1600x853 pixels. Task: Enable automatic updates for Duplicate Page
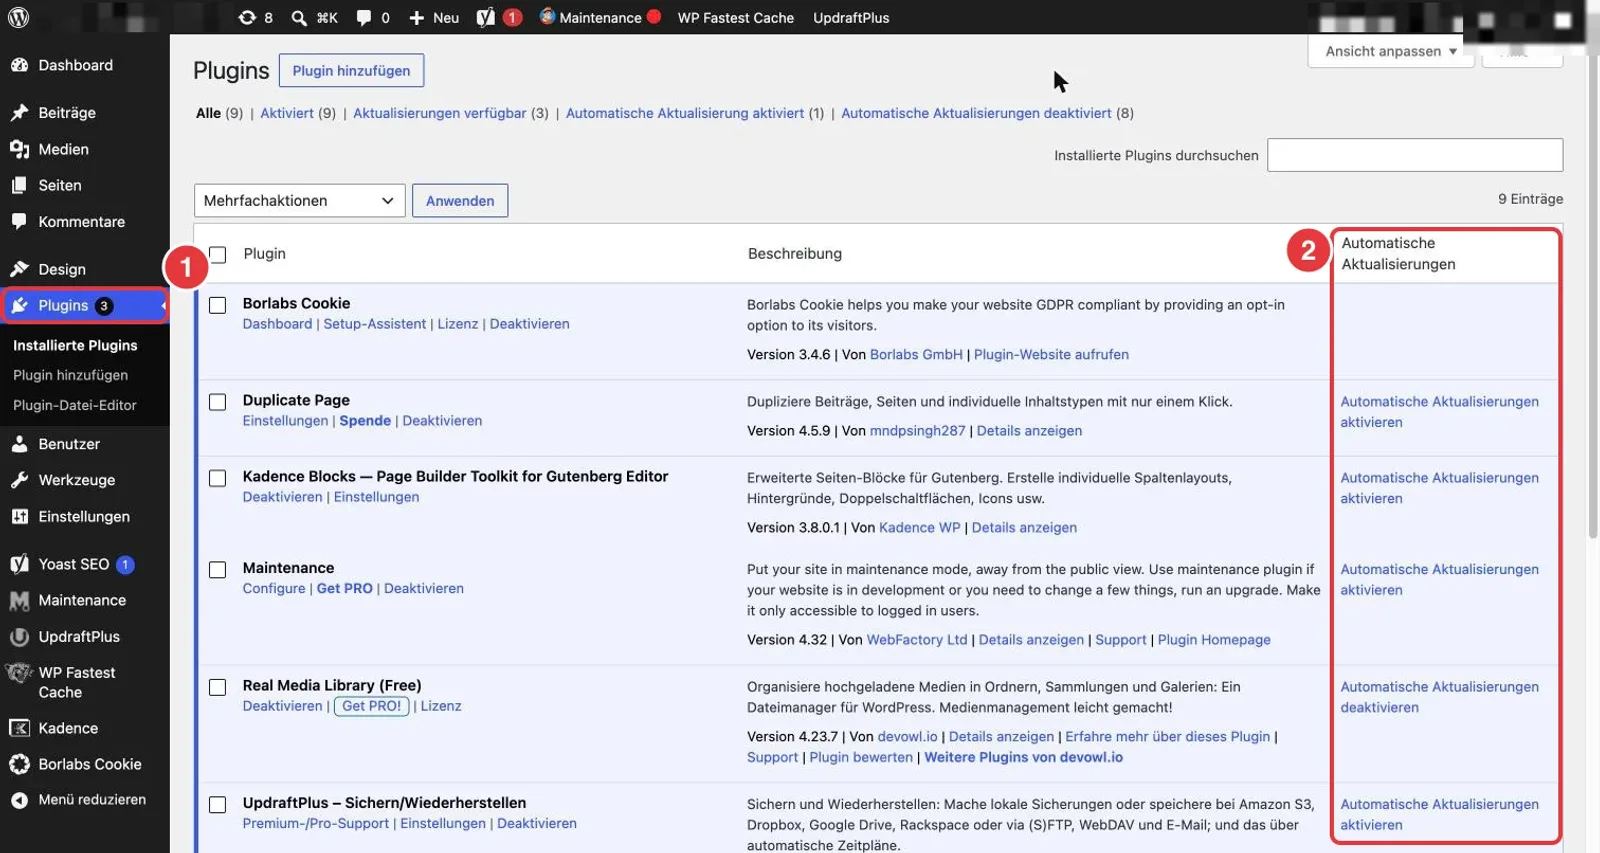click(x=1439, y=412)
